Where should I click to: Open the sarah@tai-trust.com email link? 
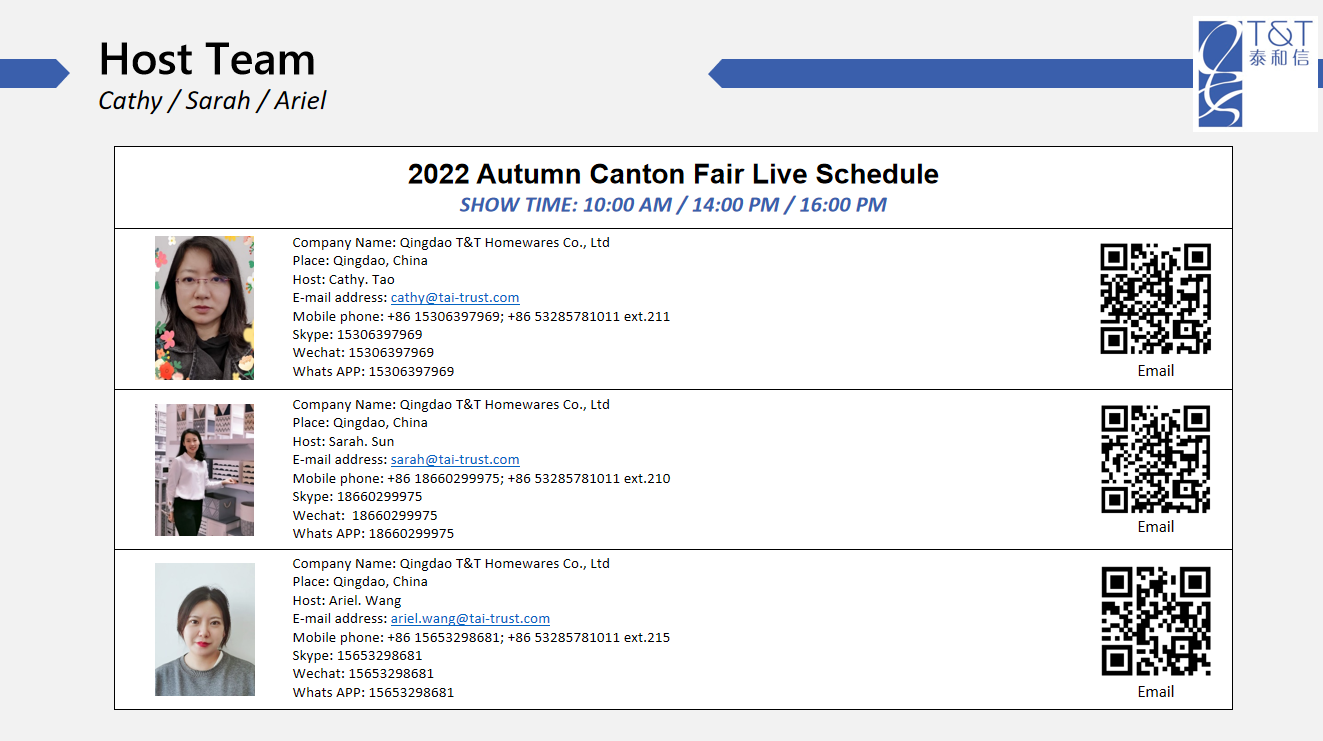coord(455,460)
